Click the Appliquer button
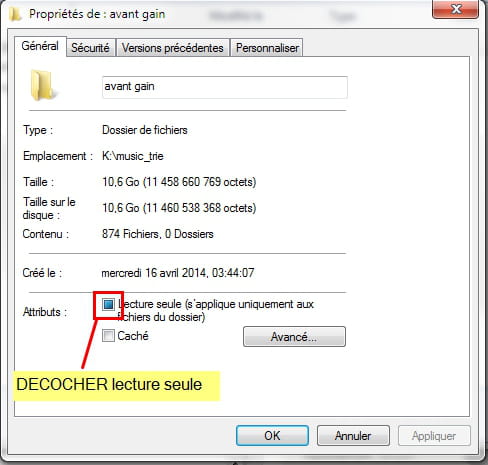Image resolution: width=488 pixels, height=465 pixels. point(434,436)
